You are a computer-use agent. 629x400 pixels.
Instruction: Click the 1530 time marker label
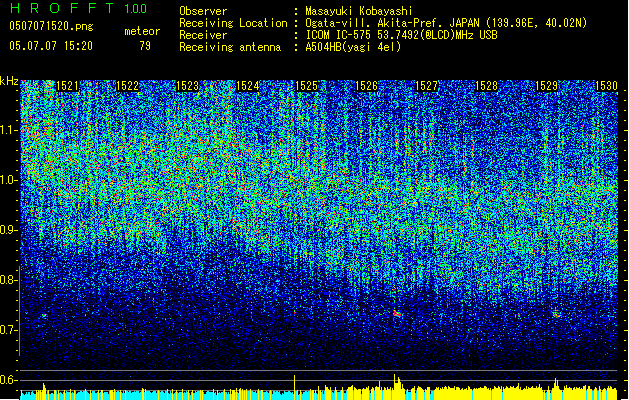pyautogui.click(x=606, y=86)
